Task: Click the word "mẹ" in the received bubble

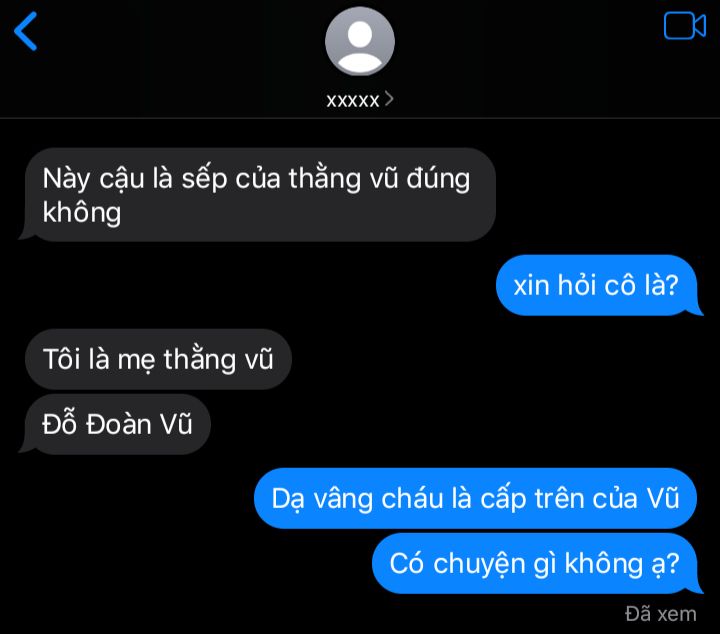Action: point(136,360)
